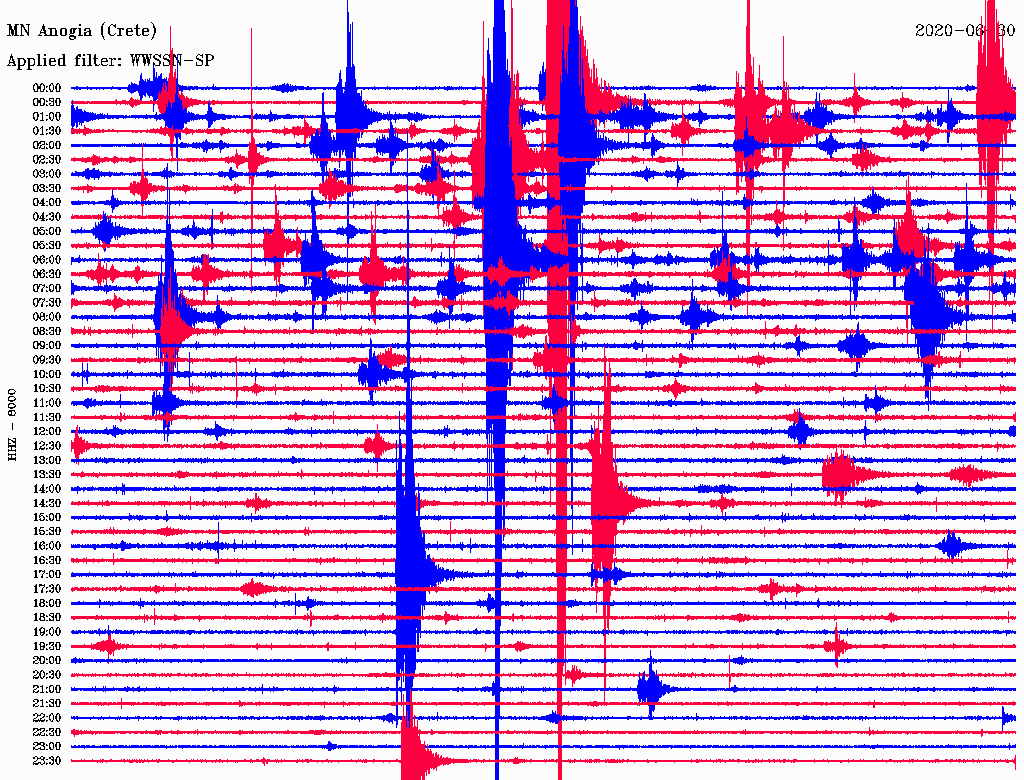Select the 09:30 time row label
The image size is (1024, 780).
[47, 360]
